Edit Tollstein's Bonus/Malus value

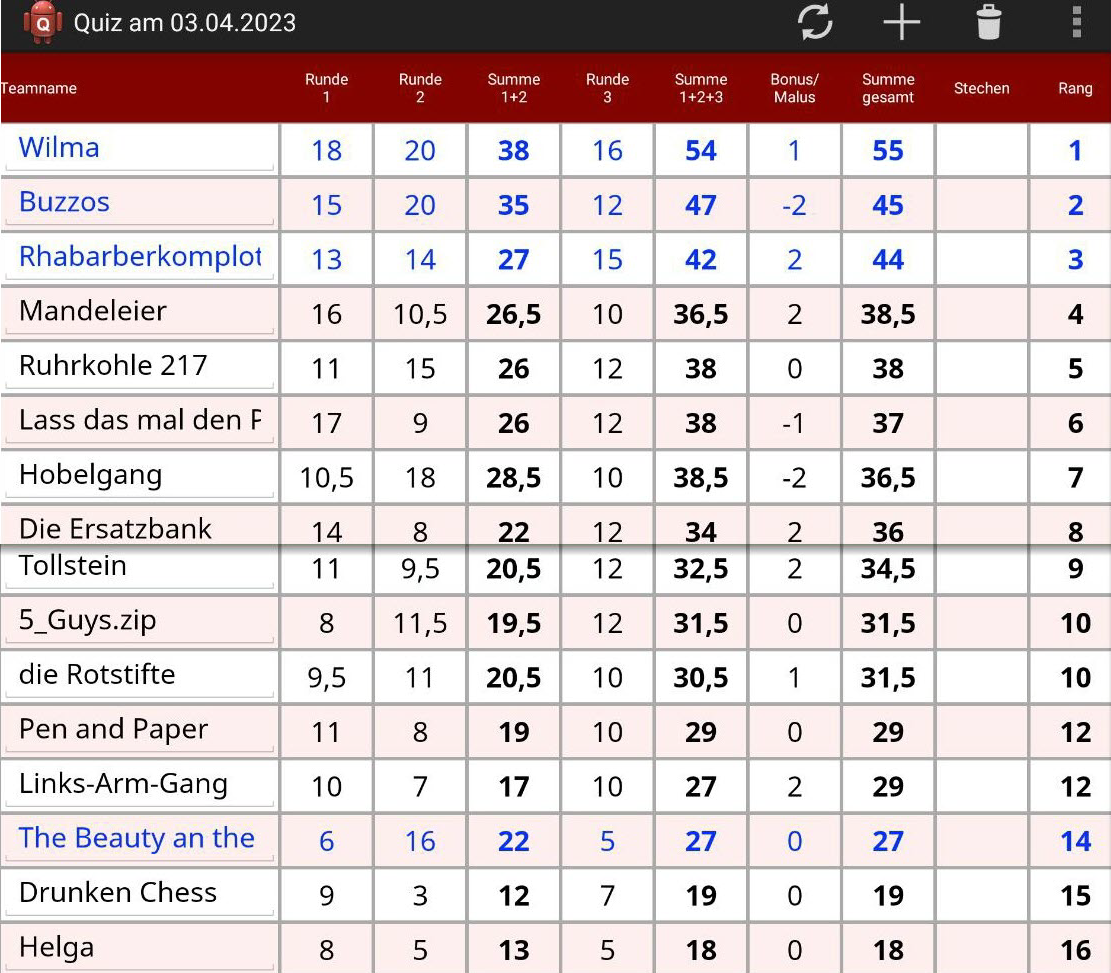coord(794,570)
